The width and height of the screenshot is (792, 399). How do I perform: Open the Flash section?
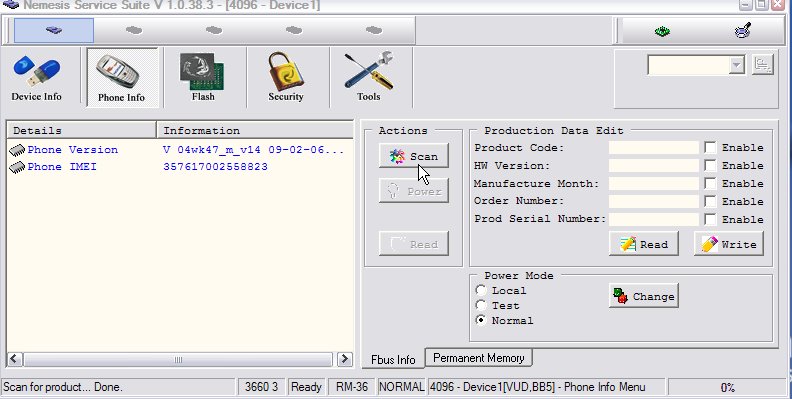pyautogui.click(x=203, y=78)
